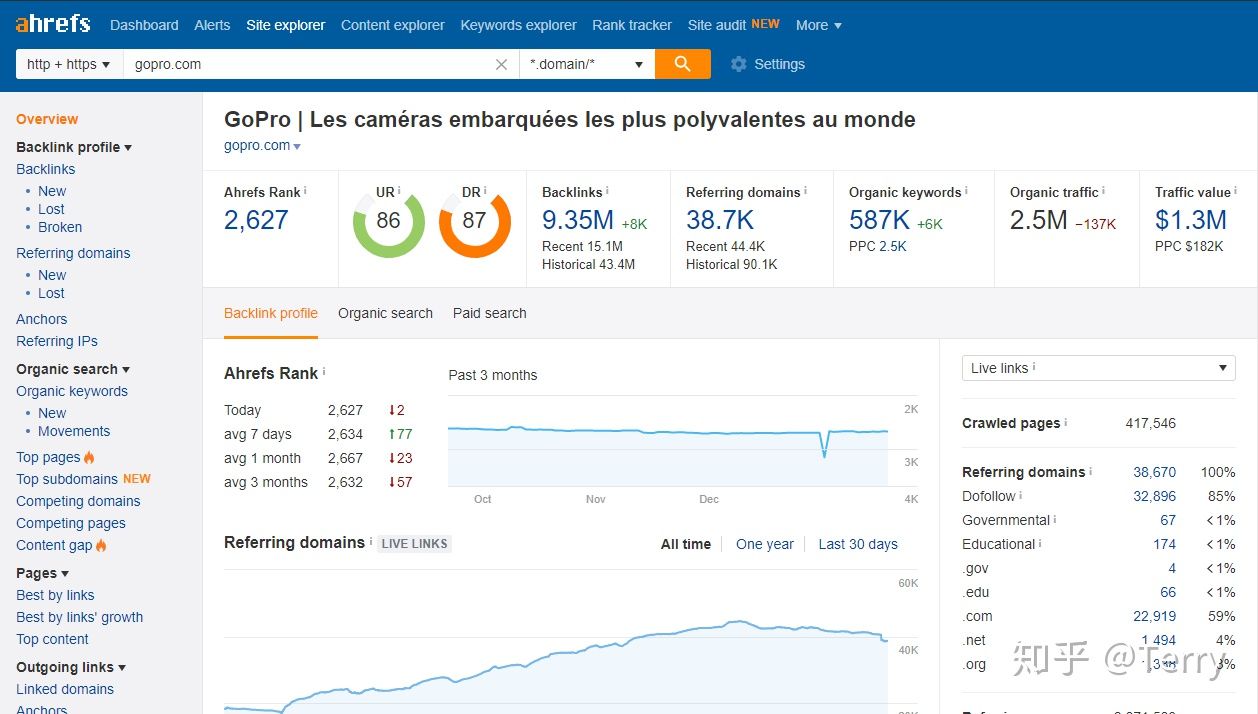The height and width of the screenshot is (714, 1258).
Task: Click the info icon next to DR
Action: click(485, 191)
